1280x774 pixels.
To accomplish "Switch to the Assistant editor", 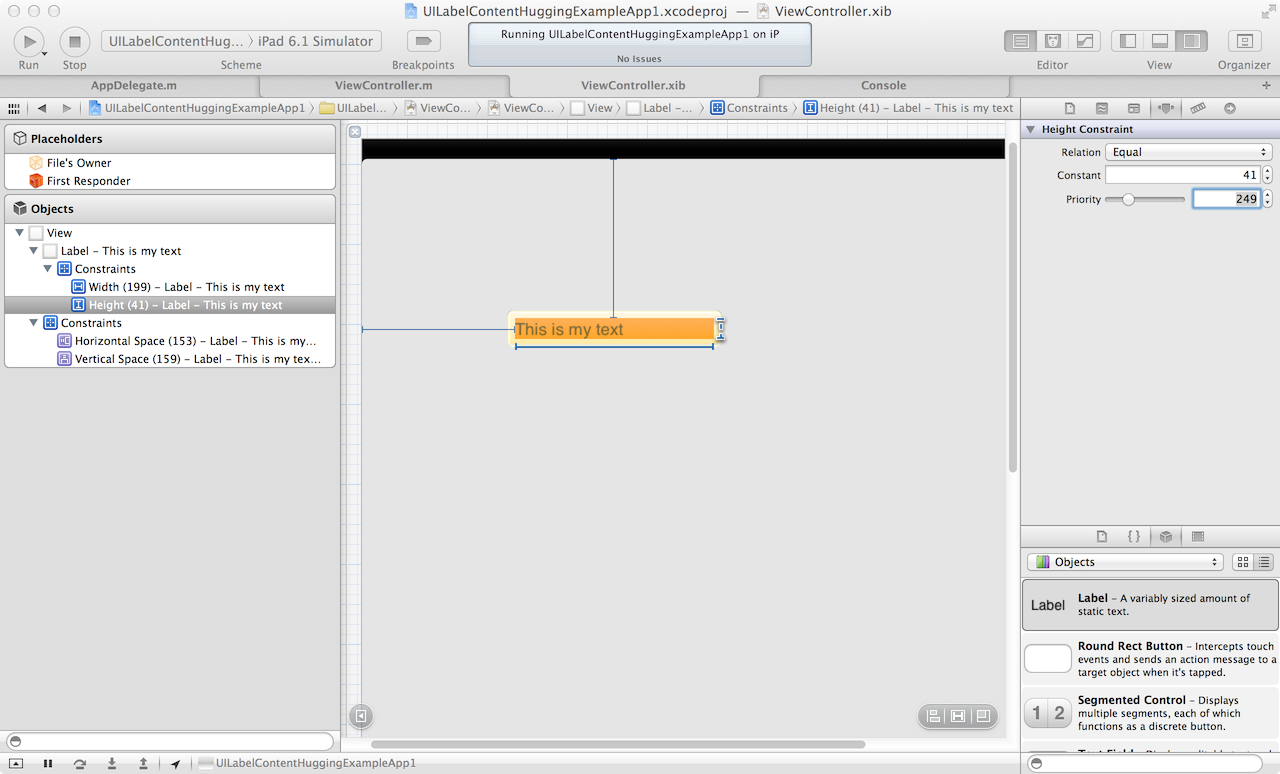I will coord(1052,41).
